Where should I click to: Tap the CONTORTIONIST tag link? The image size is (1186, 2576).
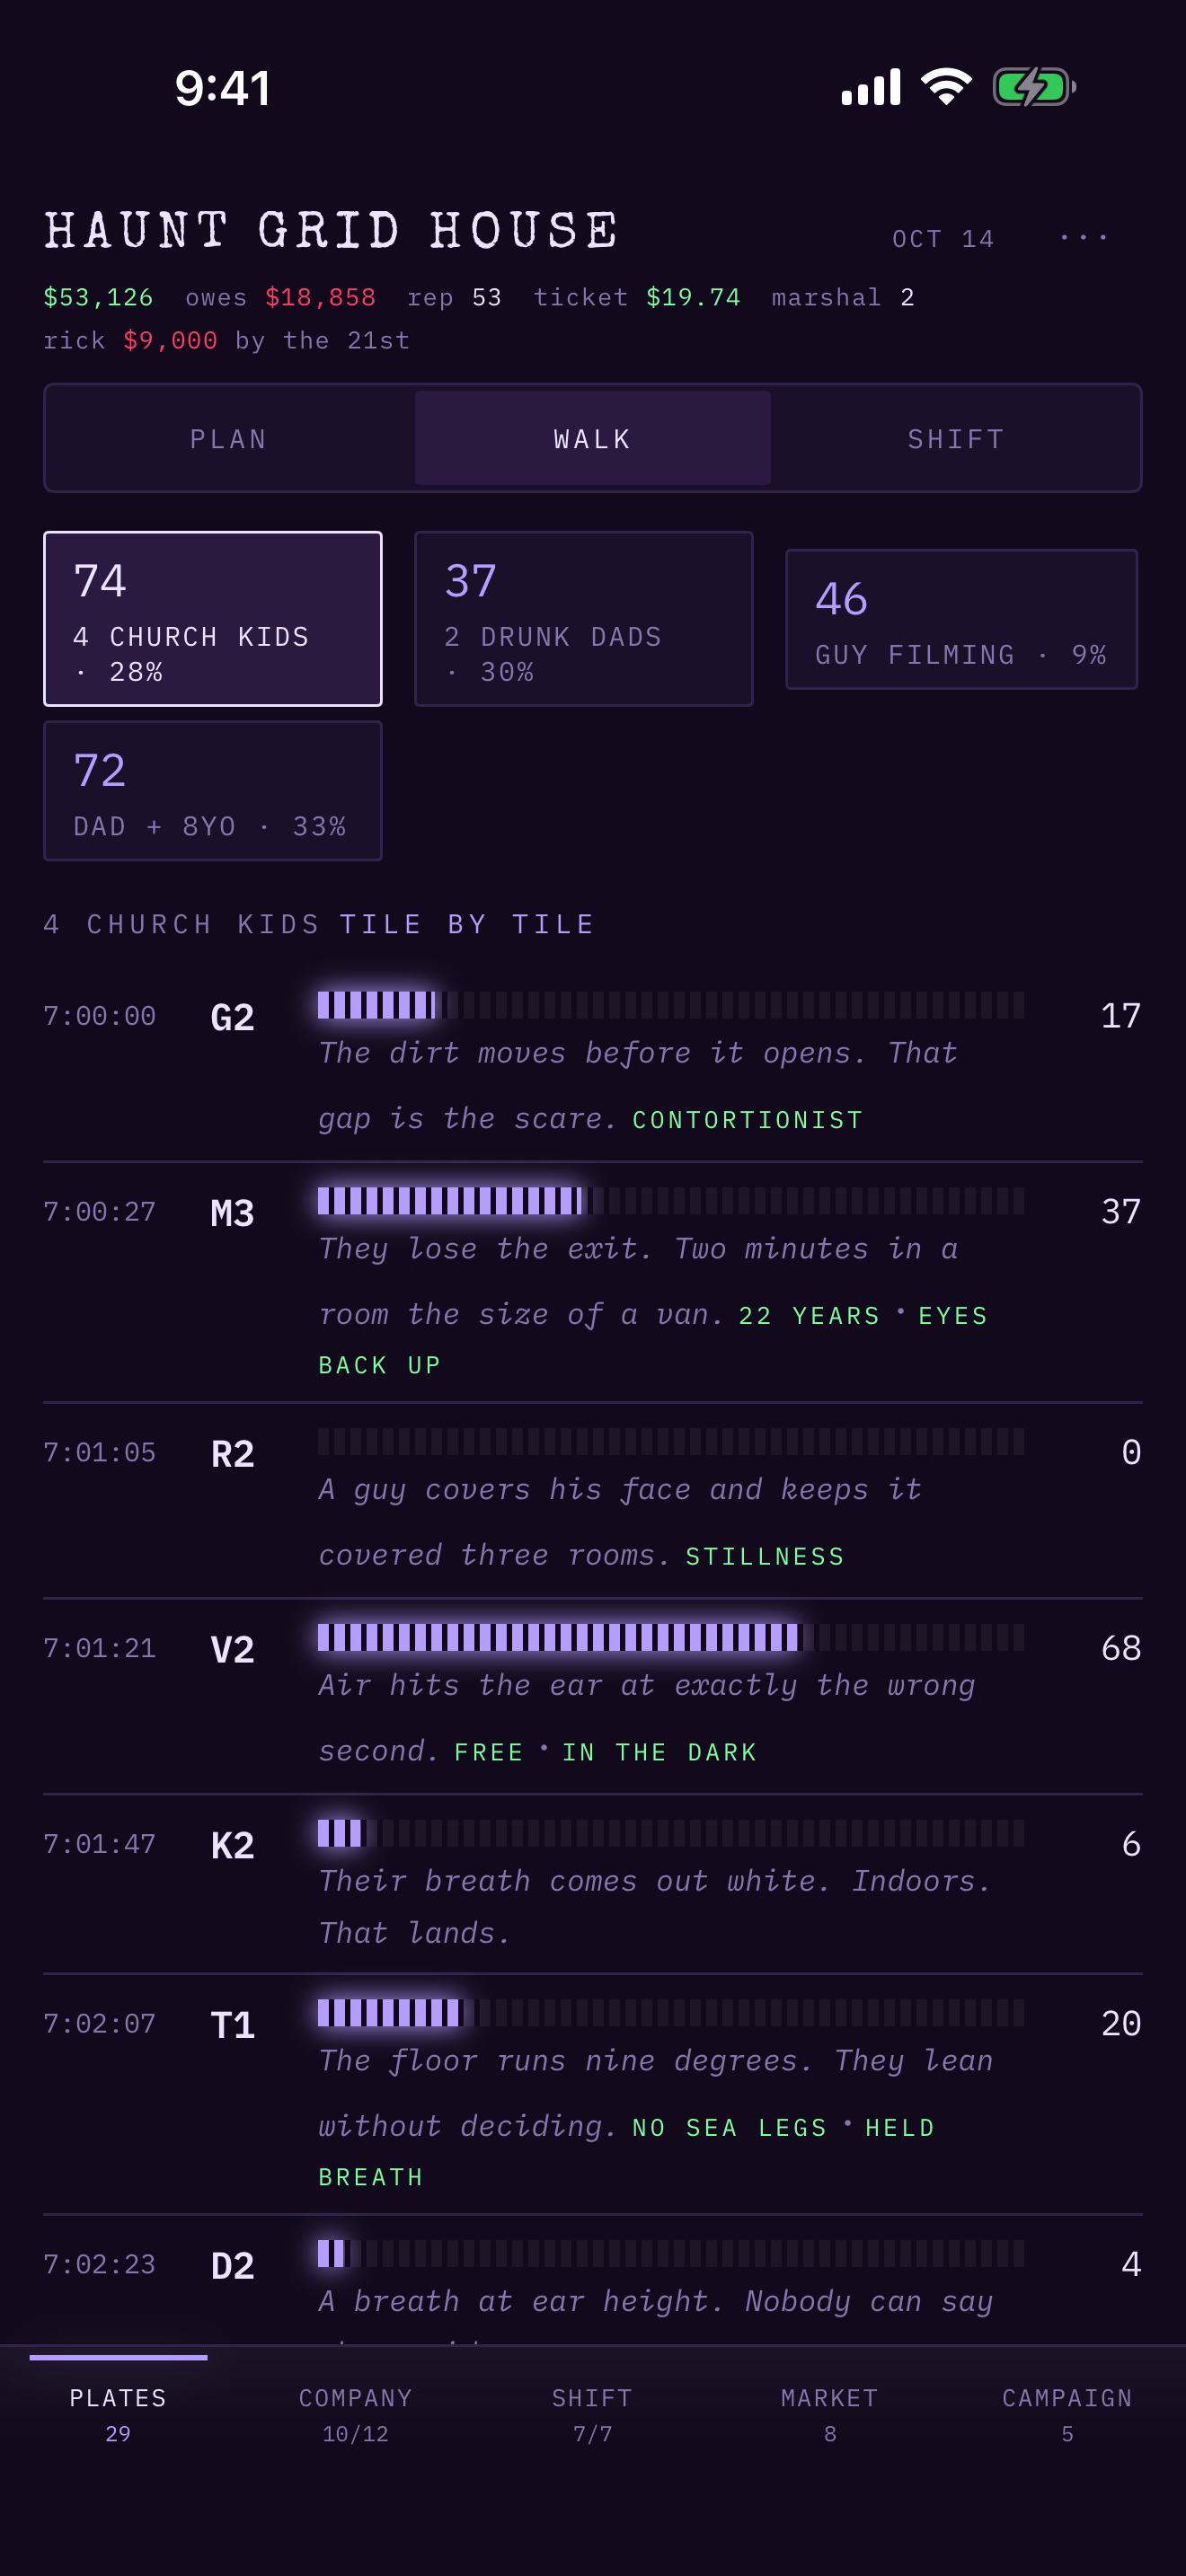point(748,1119)
